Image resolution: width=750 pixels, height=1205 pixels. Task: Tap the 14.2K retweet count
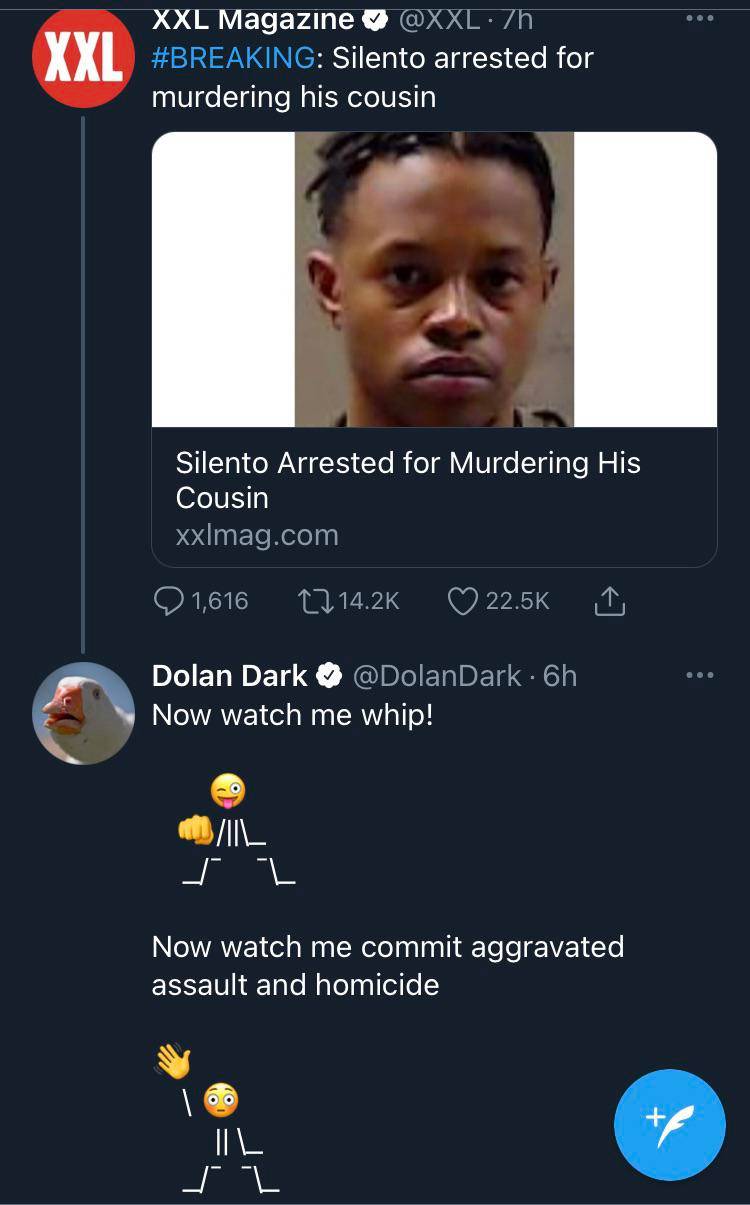tap(368, 600)
